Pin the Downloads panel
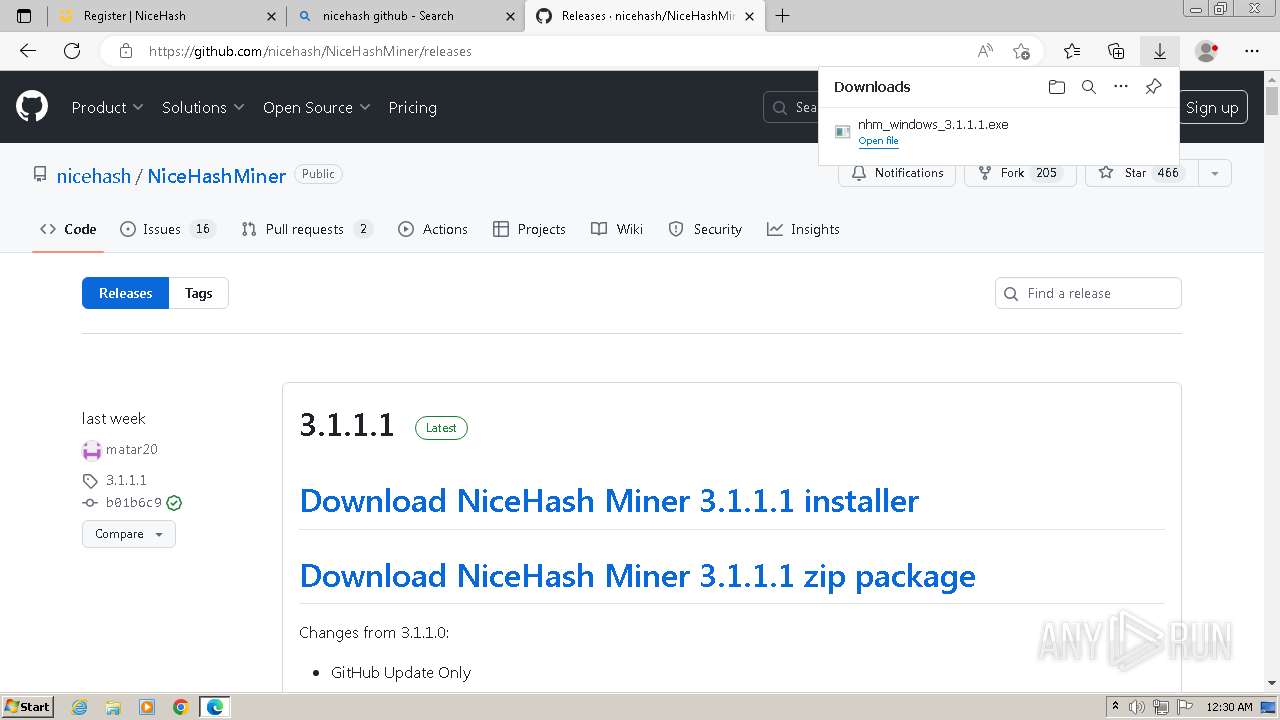The image size is (1280, 720). click(1153, 87)
